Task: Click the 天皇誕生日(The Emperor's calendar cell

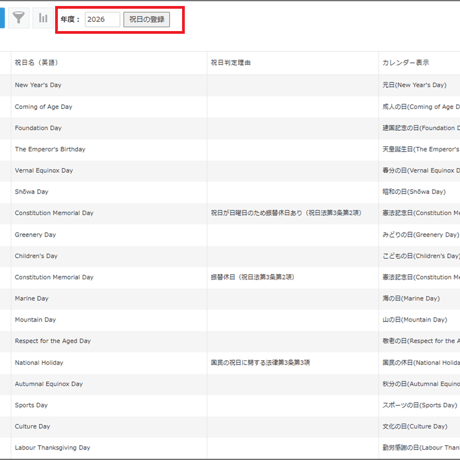Action: point(419,149)
